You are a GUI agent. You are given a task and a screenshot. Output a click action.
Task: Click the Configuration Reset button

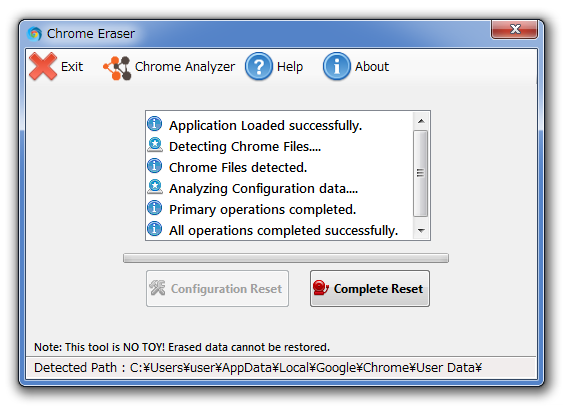(217, 288)
